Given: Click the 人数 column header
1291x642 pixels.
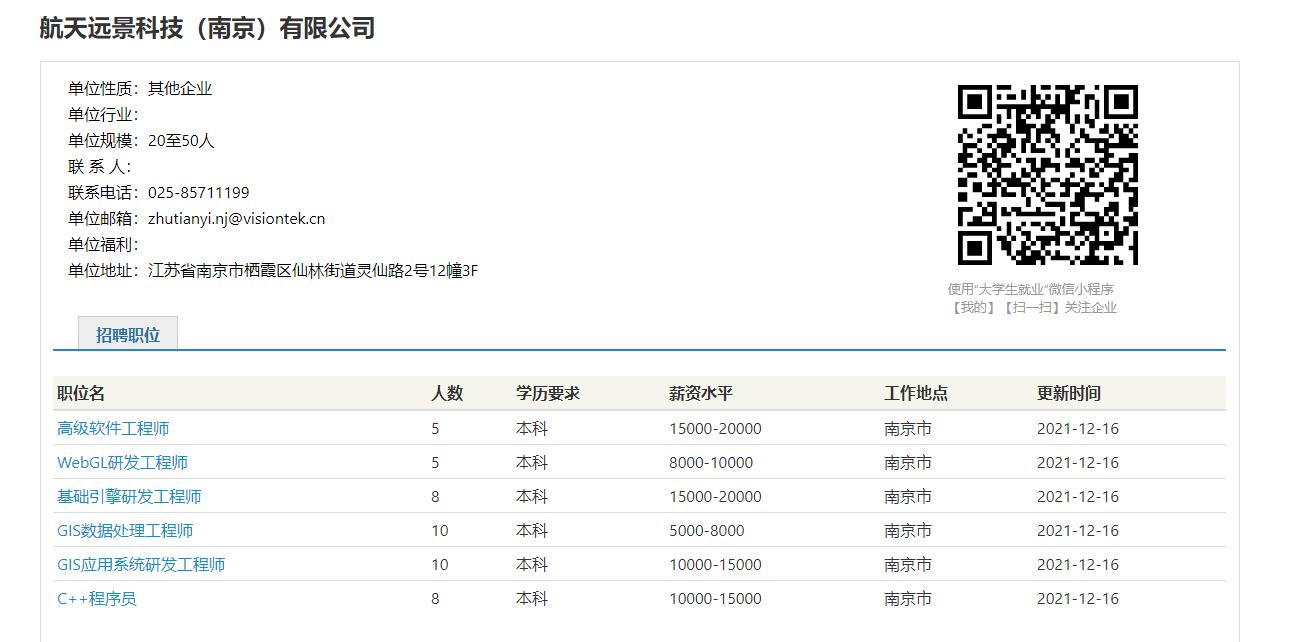Looking at the screenshot, I should tap(447, 393).
